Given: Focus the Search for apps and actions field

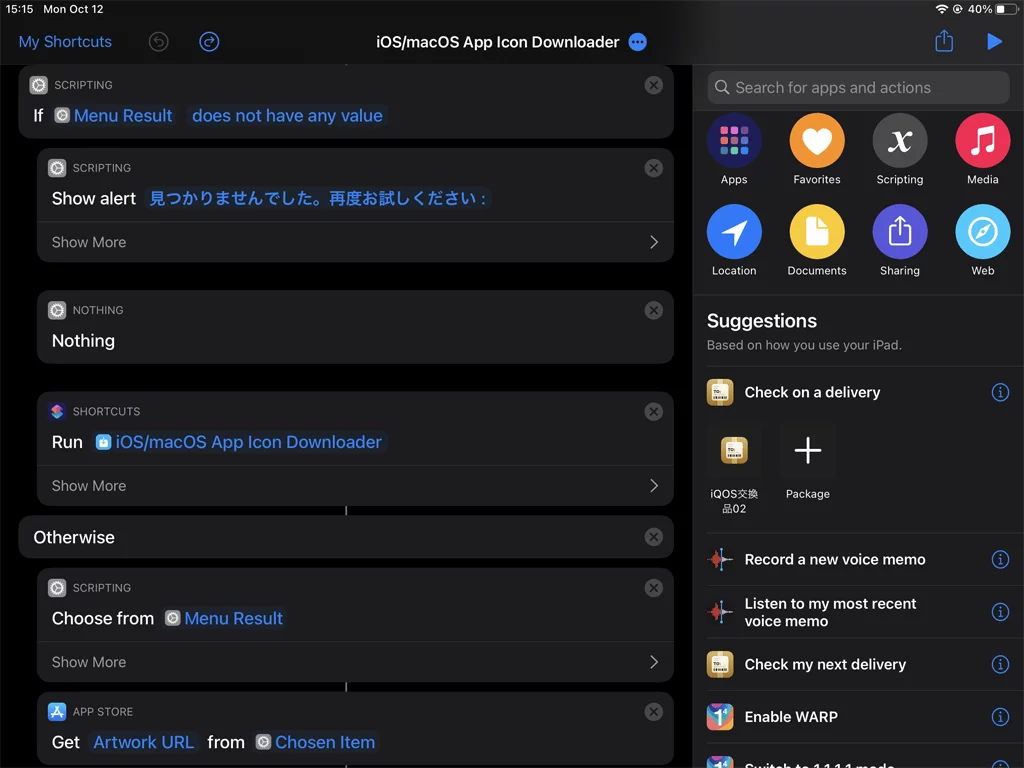Looking at the screenshot, I should pyautogui.click(x=858, y=88).
